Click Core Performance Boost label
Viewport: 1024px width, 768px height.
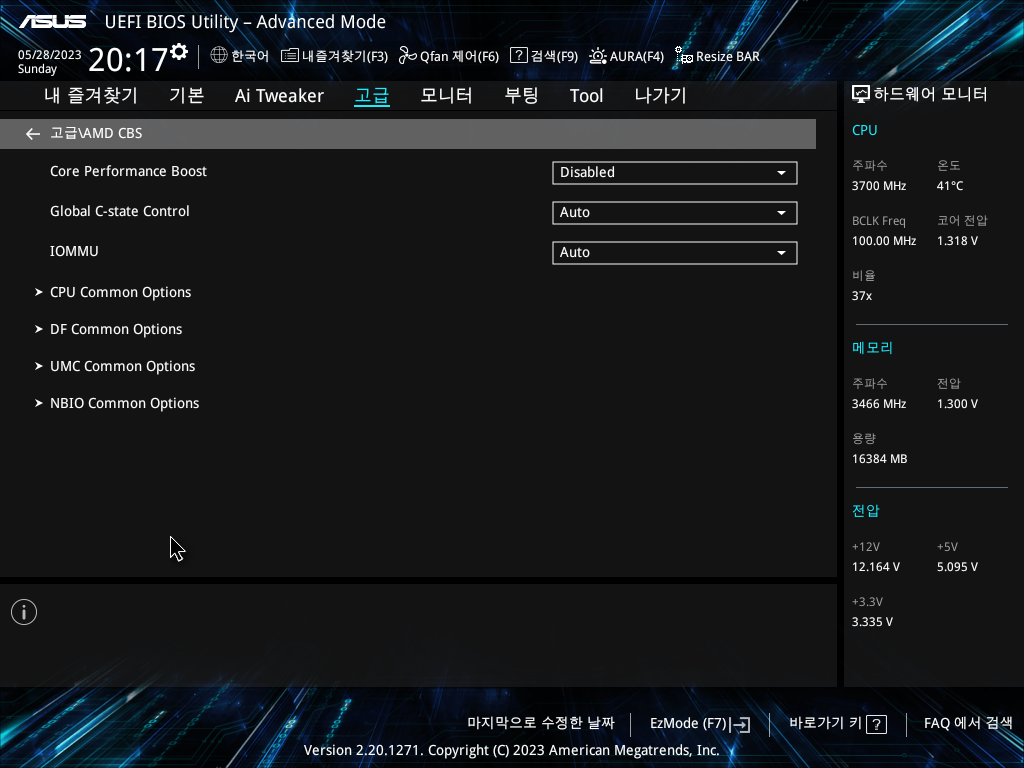[129, 171]
